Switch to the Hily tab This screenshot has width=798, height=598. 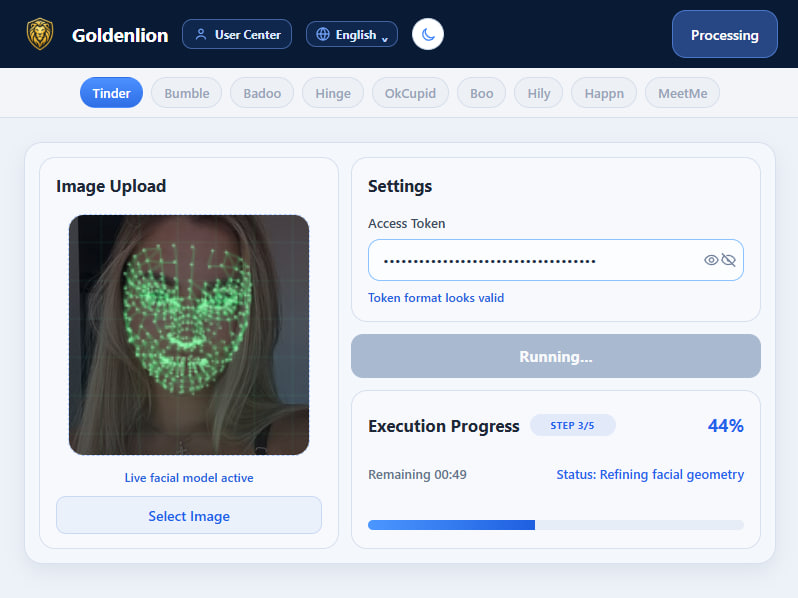[538, 93]
